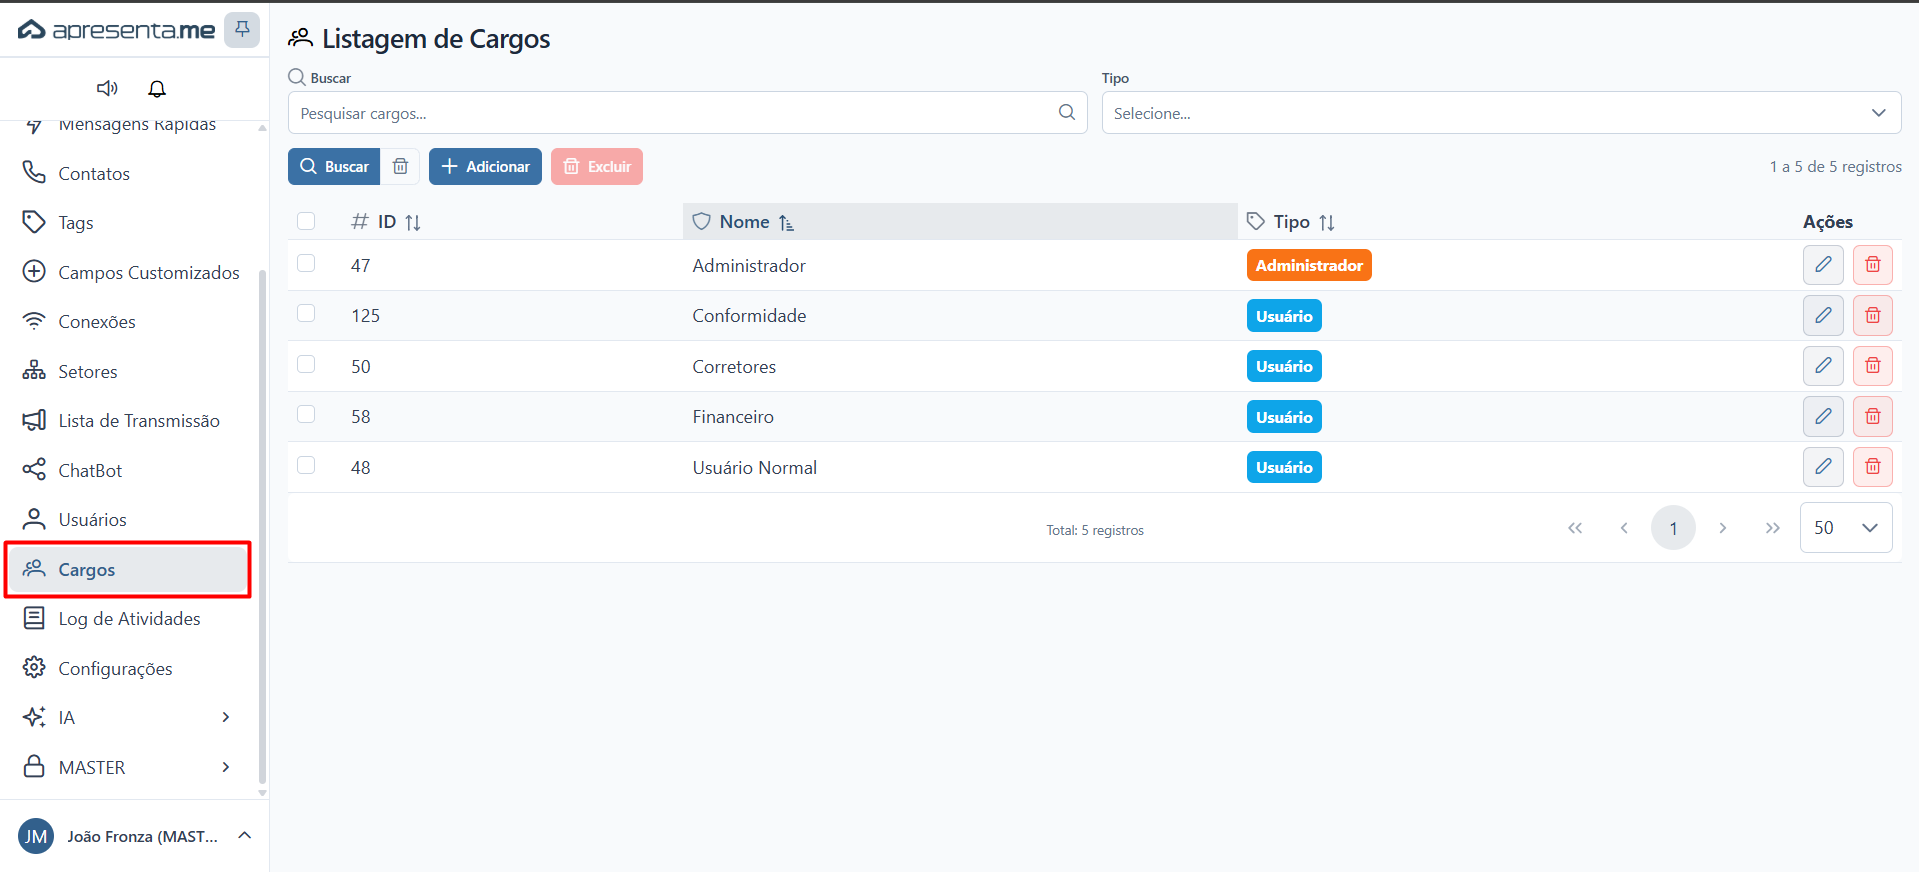Check the box for the Conformidade row
1919x872 pixels.
pos(306,314)
